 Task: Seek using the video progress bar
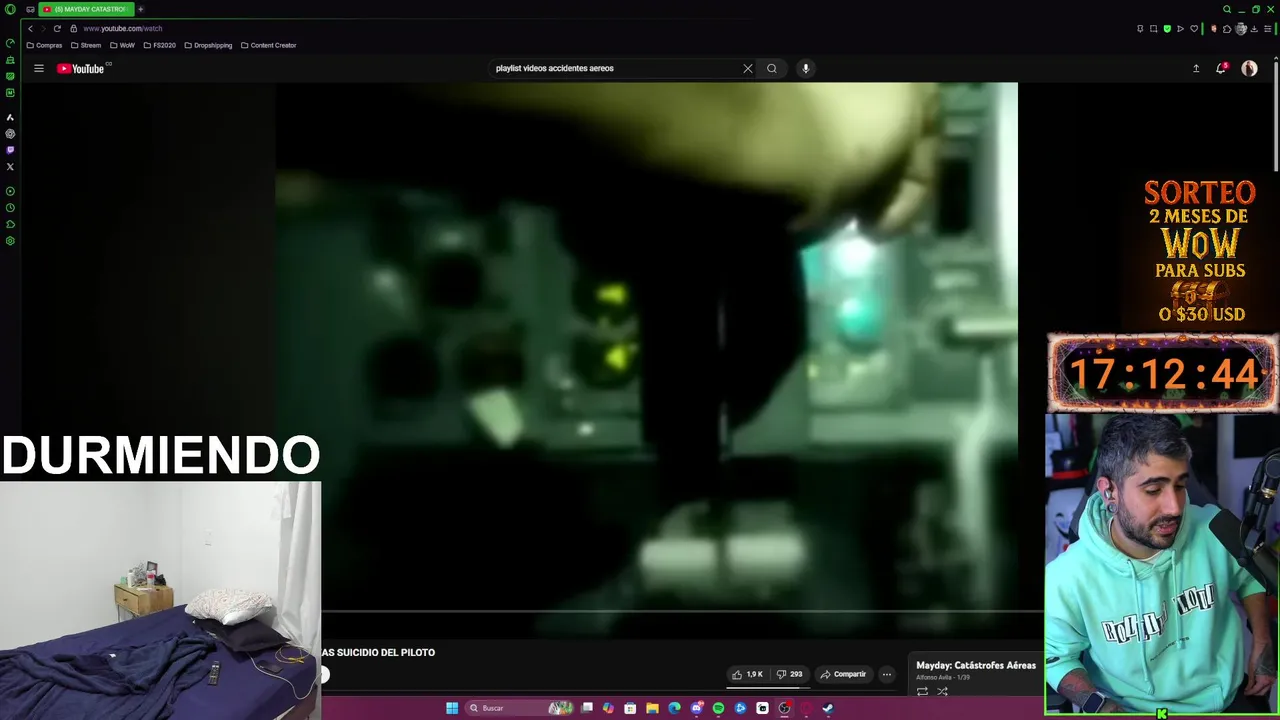pyautogui.click(x=682, y=610)
